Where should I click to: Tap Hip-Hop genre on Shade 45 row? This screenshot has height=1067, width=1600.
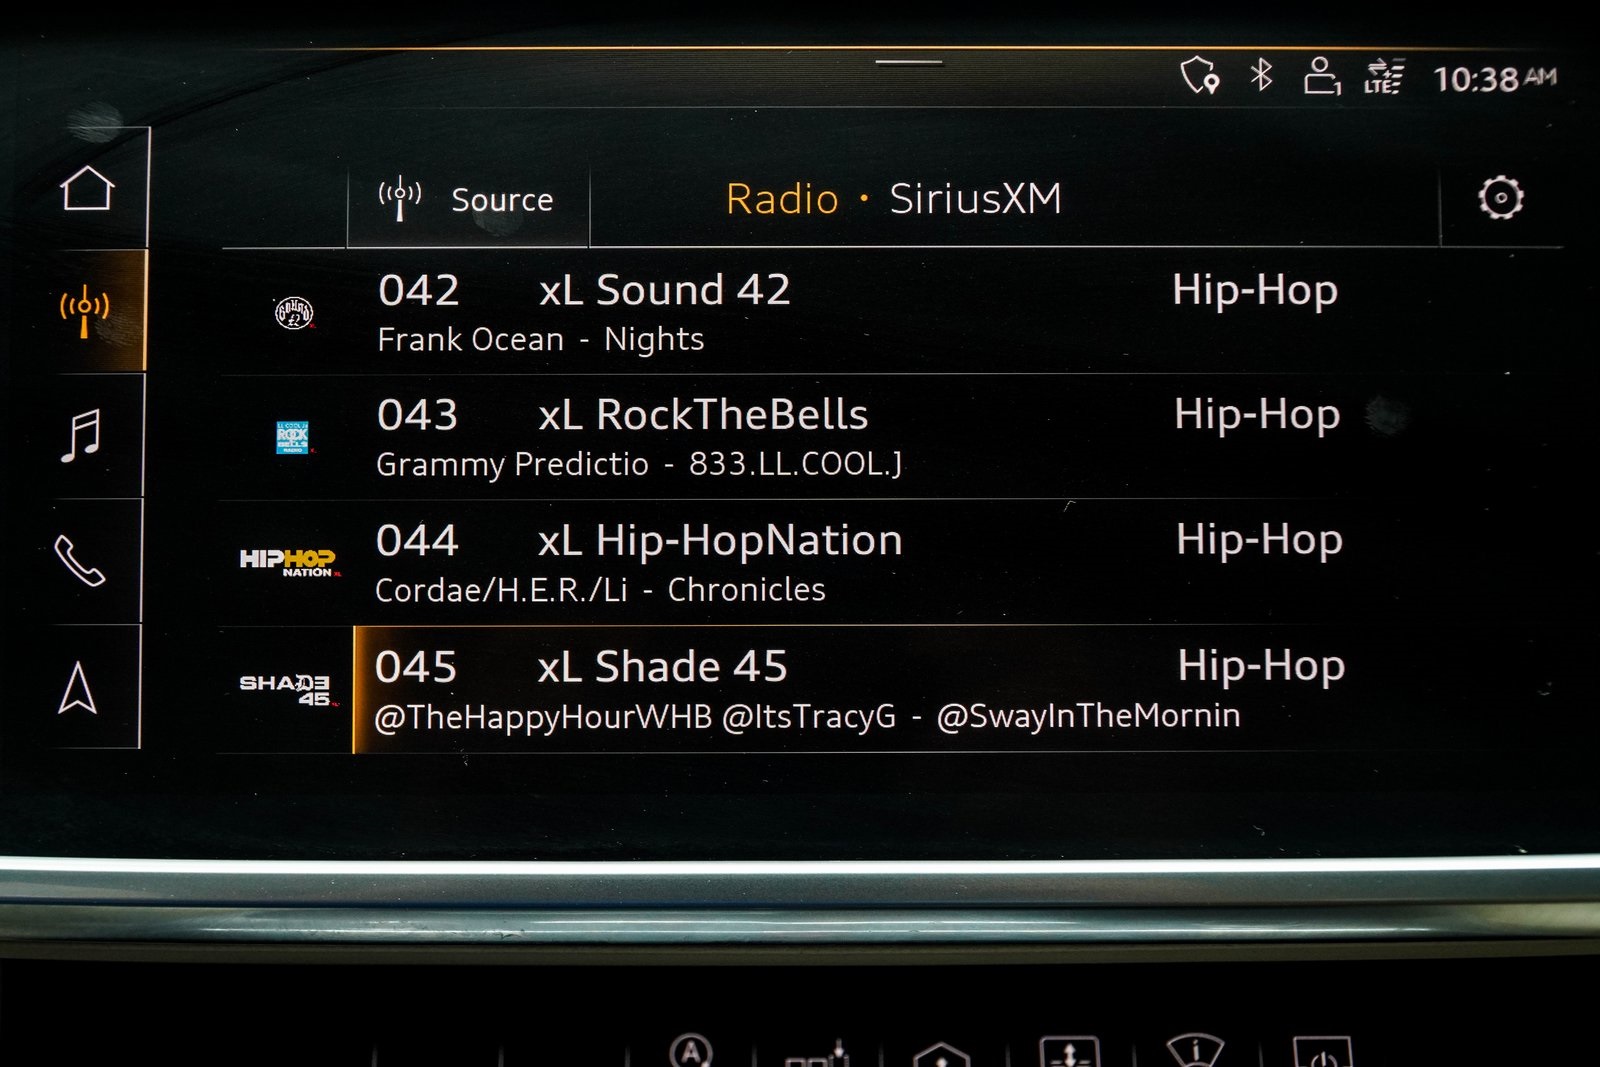coord(1260,667)
